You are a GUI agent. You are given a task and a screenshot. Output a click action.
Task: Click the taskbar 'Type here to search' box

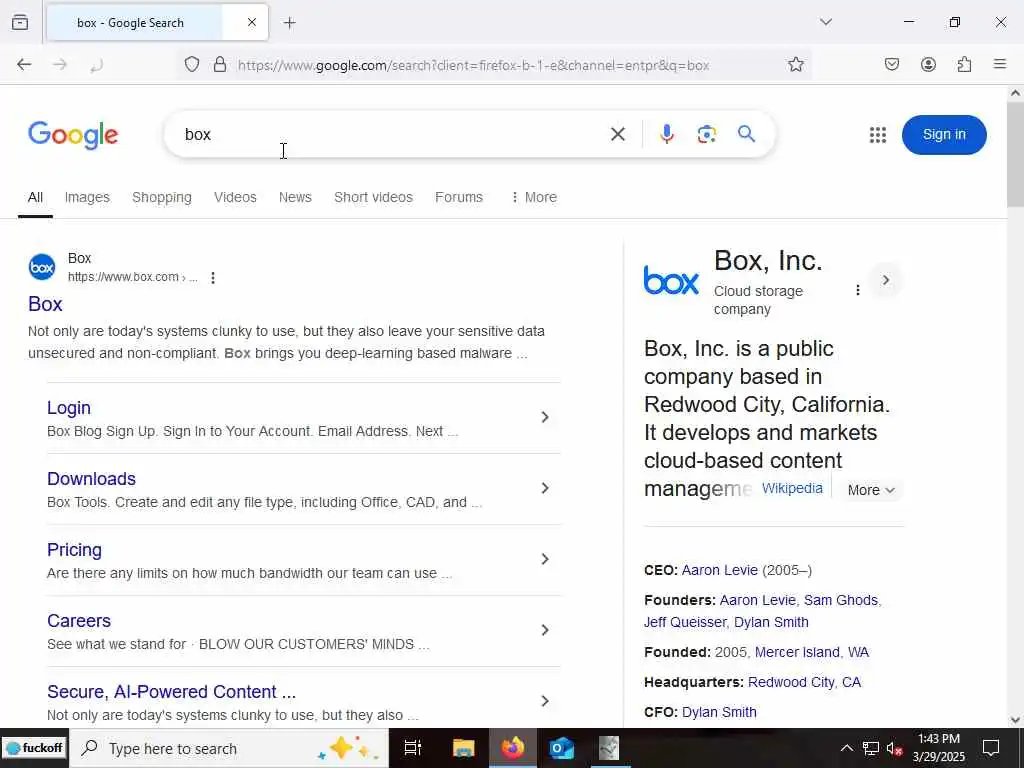click(229, 748)
